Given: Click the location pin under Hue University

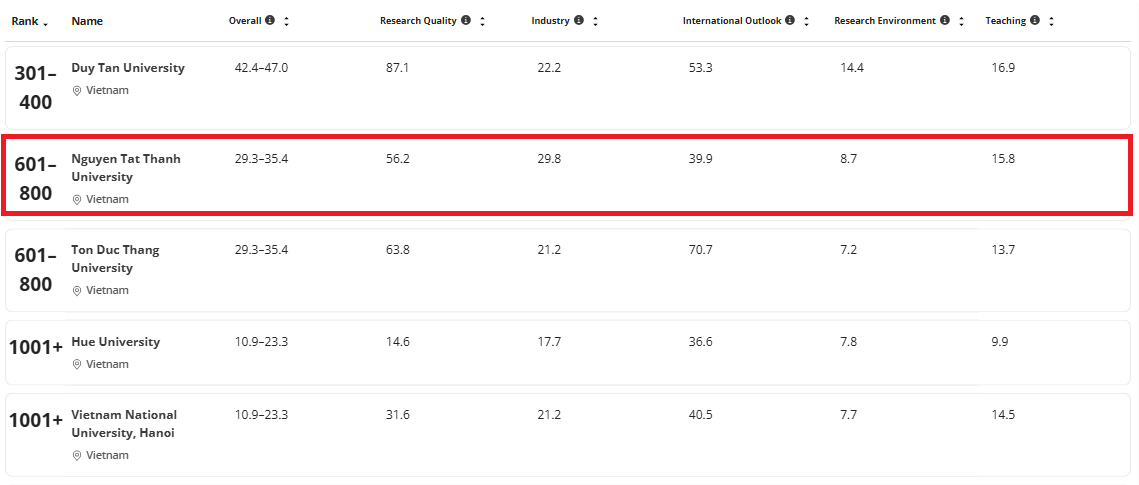Looking at the screenshot, I should (76, 365).
